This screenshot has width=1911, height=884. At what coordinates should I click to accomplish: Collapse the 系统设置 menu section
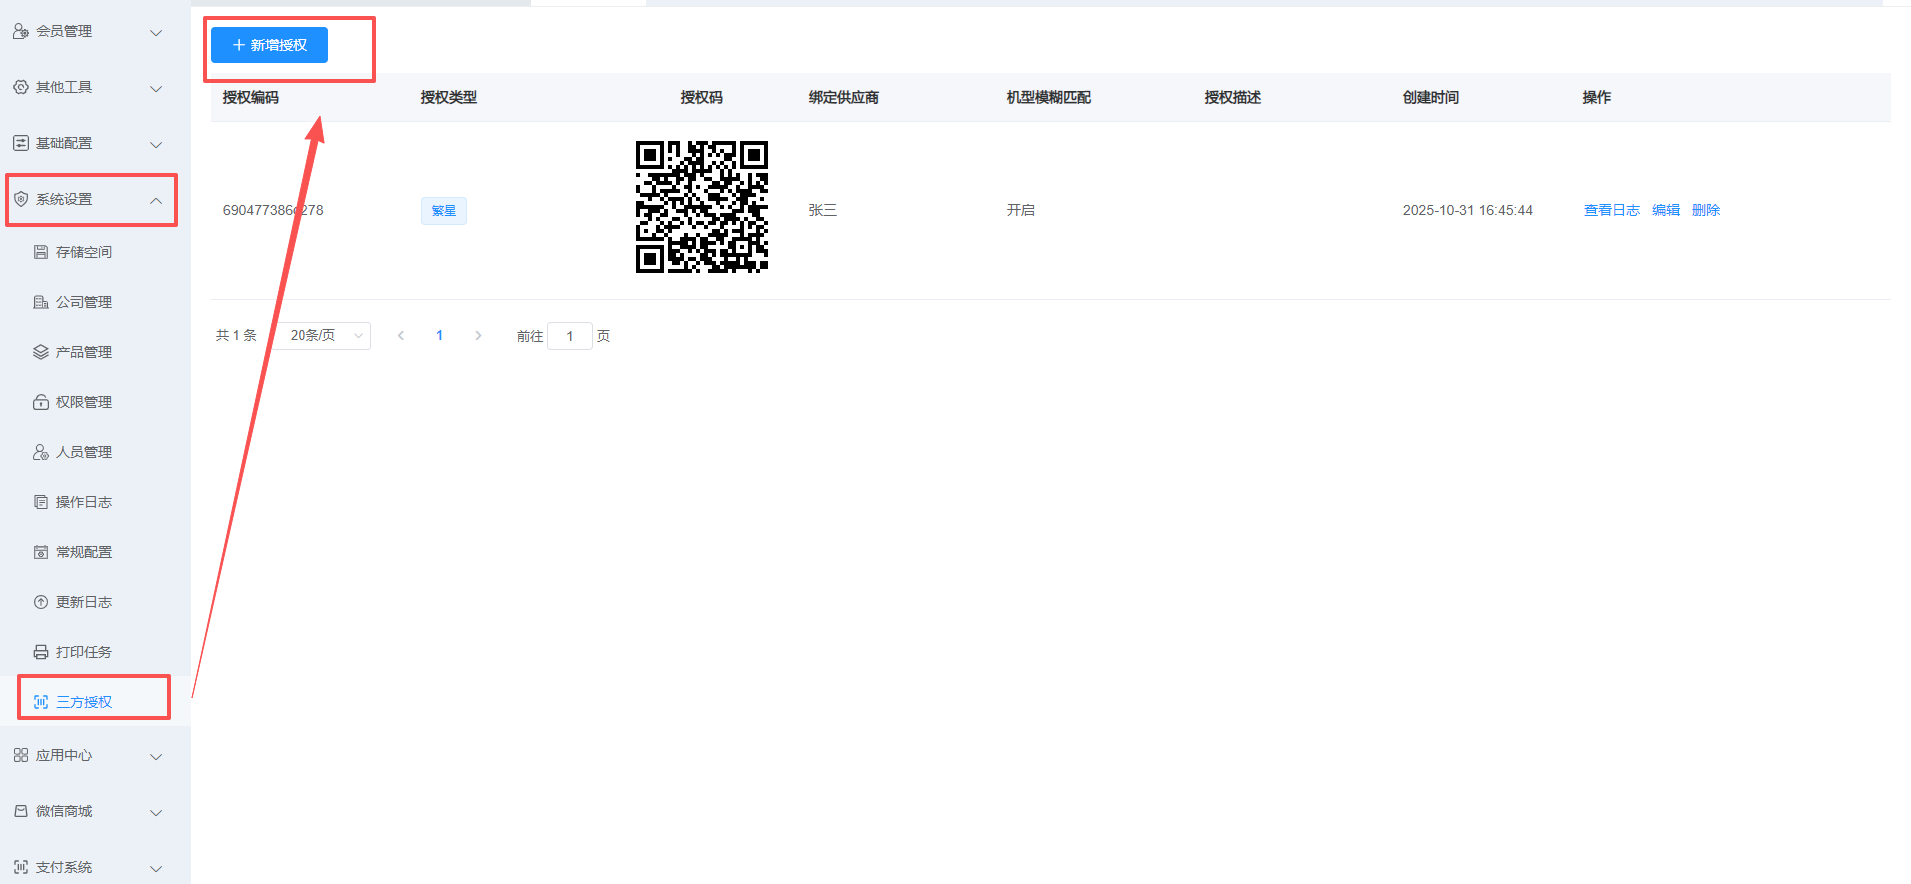point(156,200)
